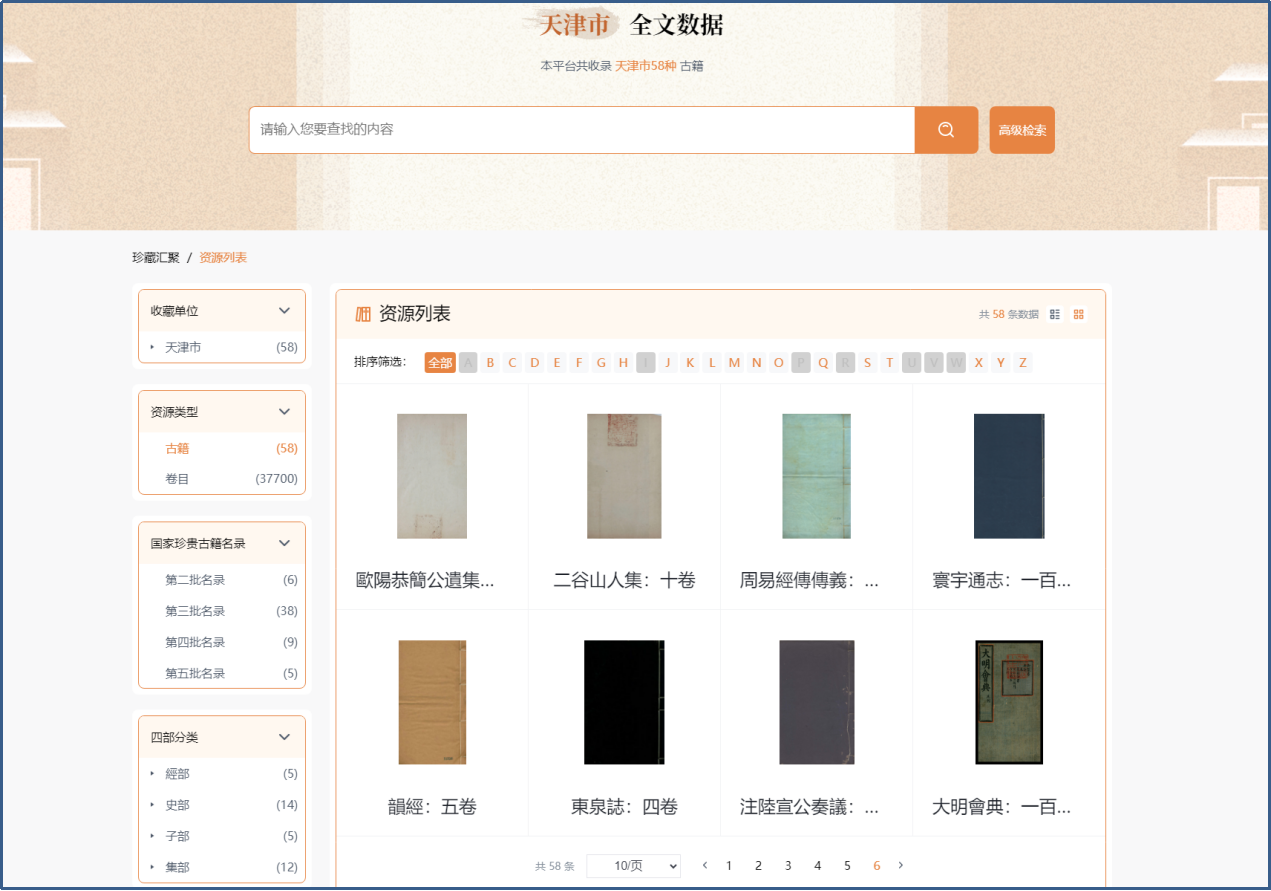Screen dimensions: 1271x891
Task: Switch to grid view icon
Action: (1079, 314)
